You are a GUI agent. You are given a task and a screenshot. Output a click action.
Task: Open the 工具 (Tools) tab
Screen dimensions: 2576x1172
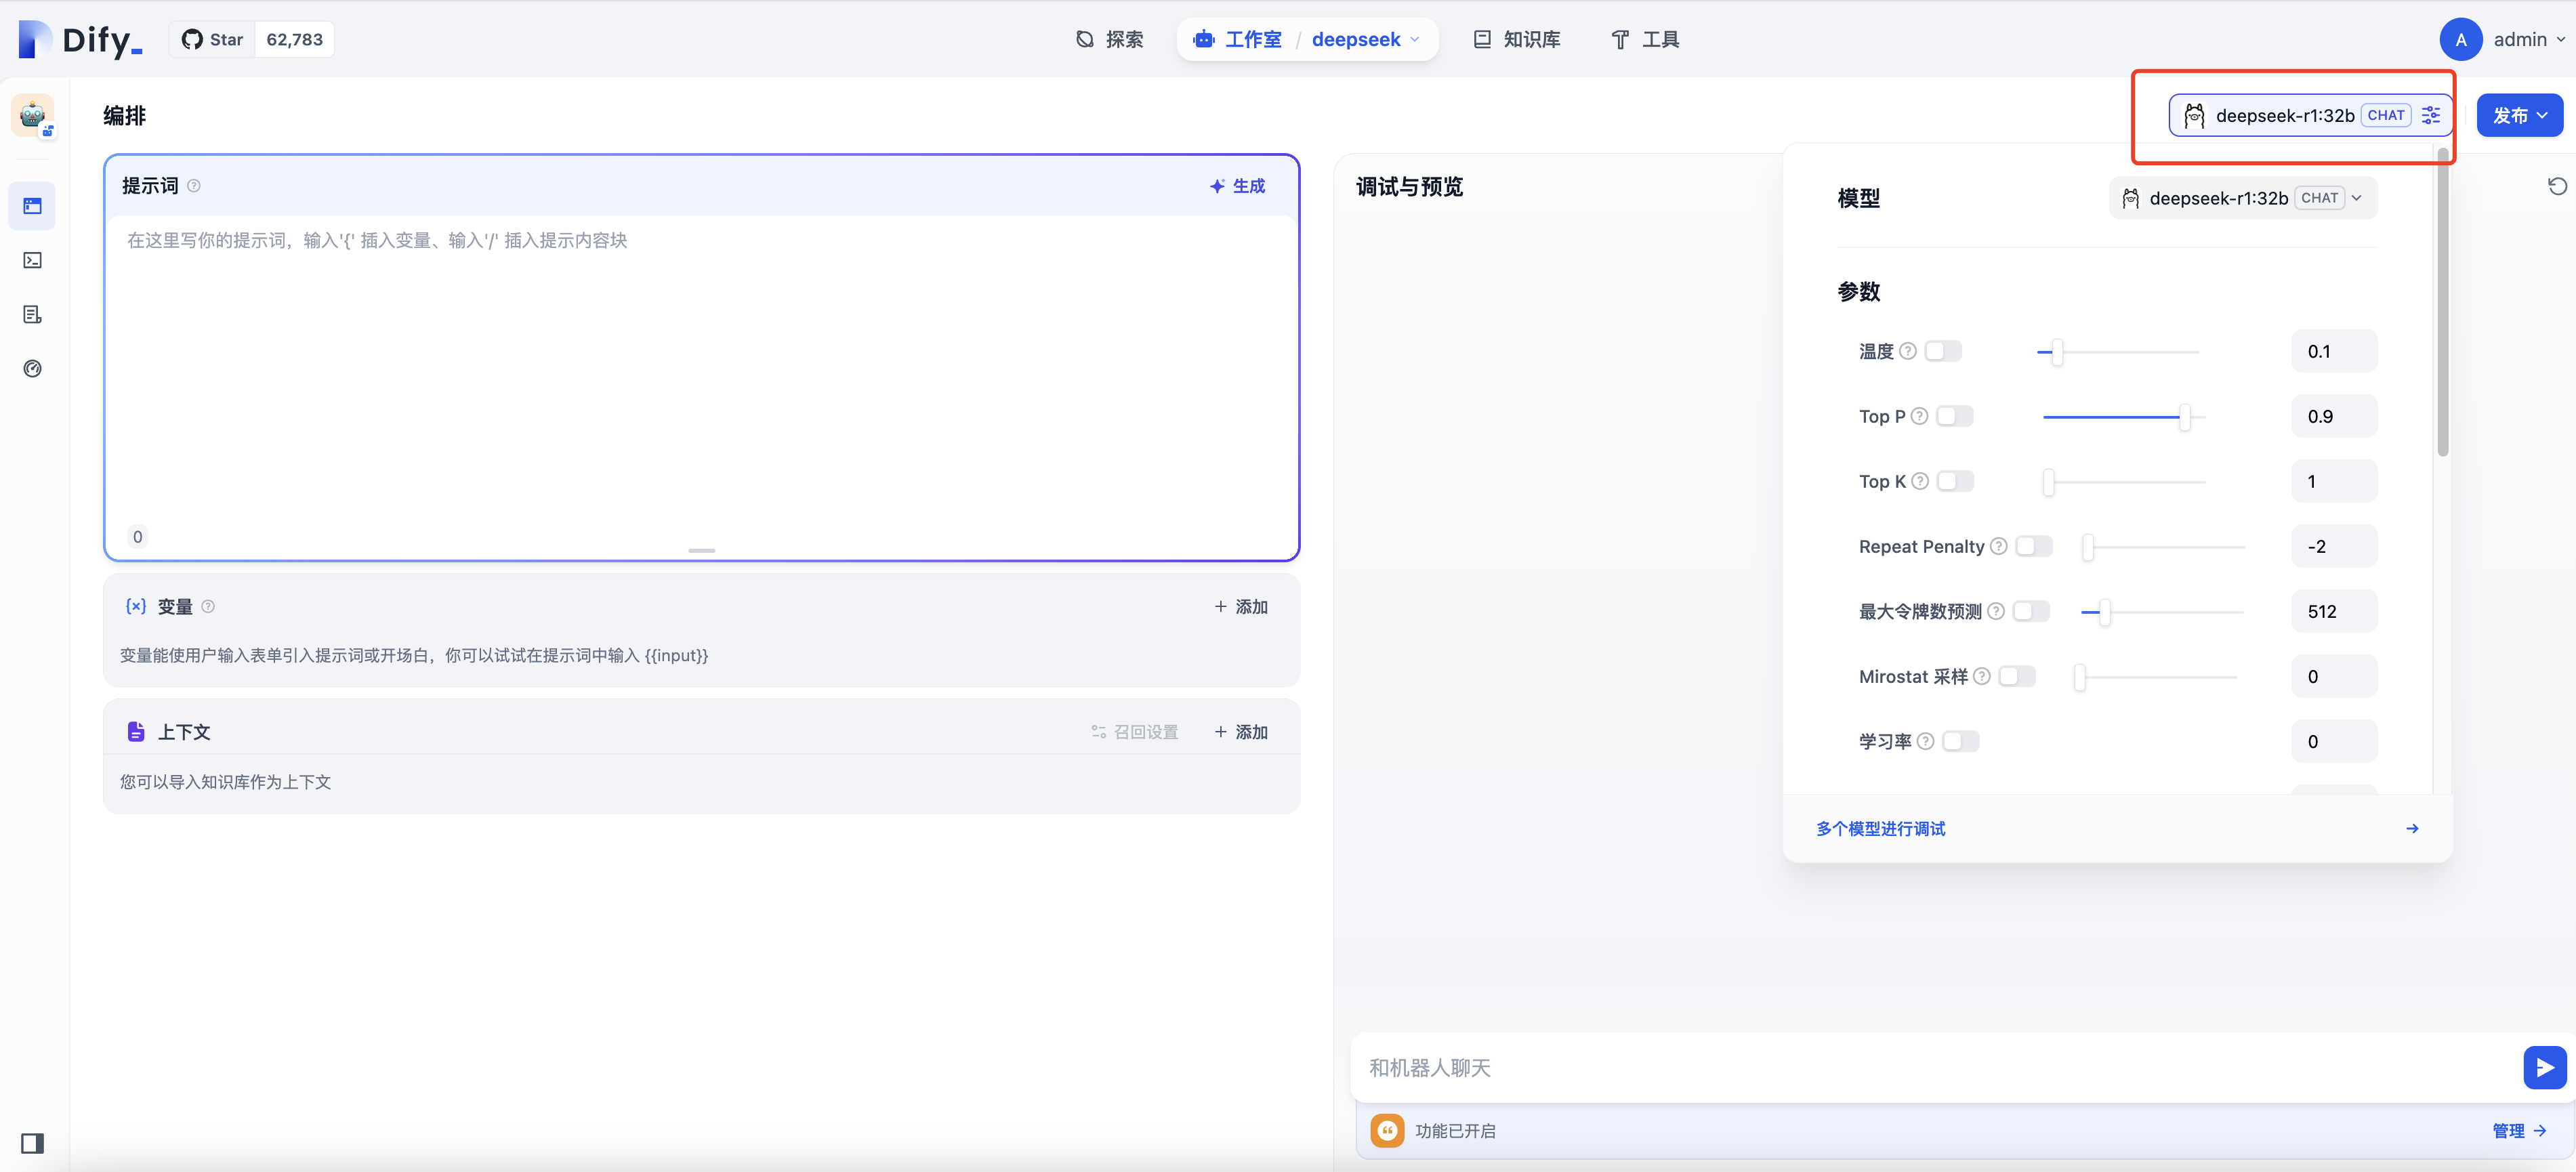tap(1645, 40)
